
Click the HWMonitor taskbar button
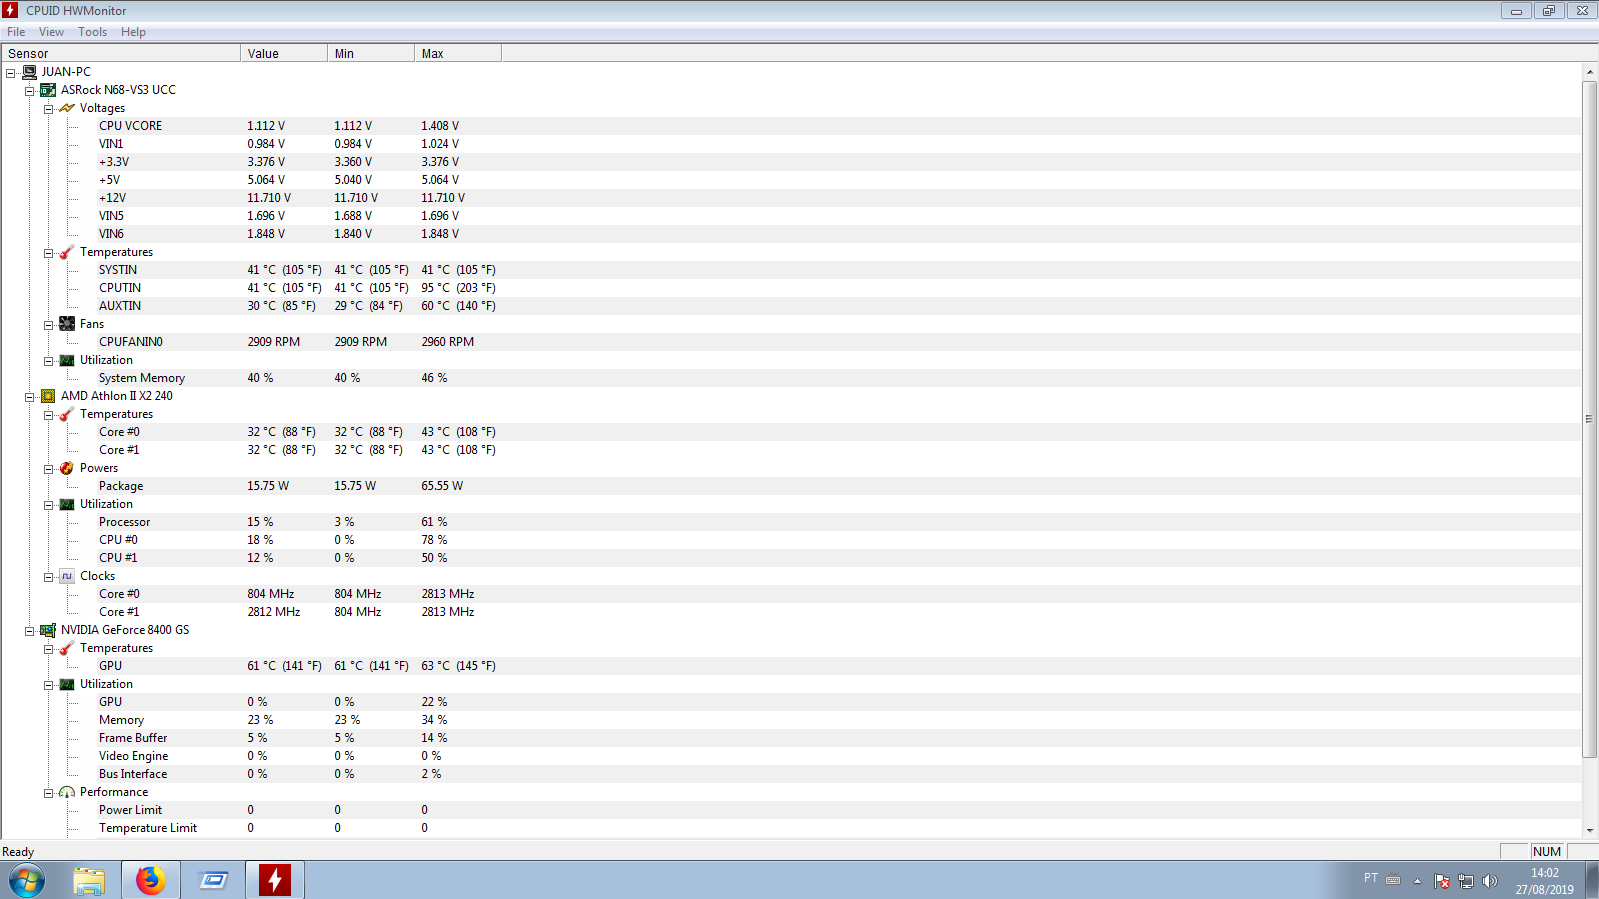pyautogui.click(x=275, y=880)
